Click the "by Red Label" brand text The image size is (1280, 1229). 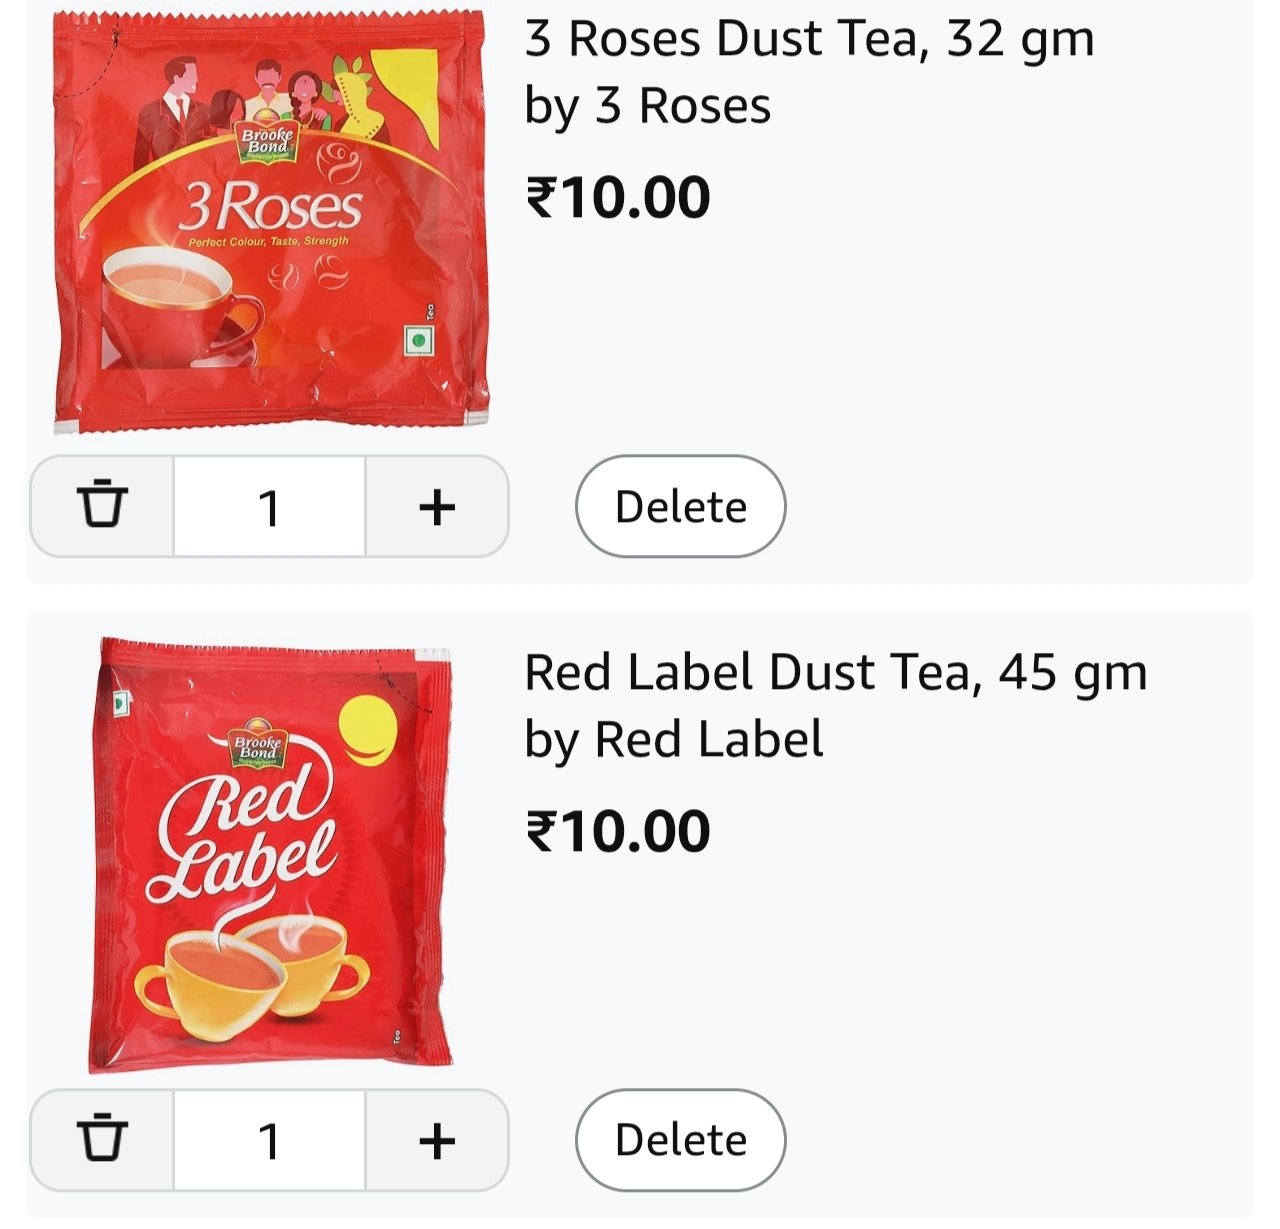click(674, 739)
